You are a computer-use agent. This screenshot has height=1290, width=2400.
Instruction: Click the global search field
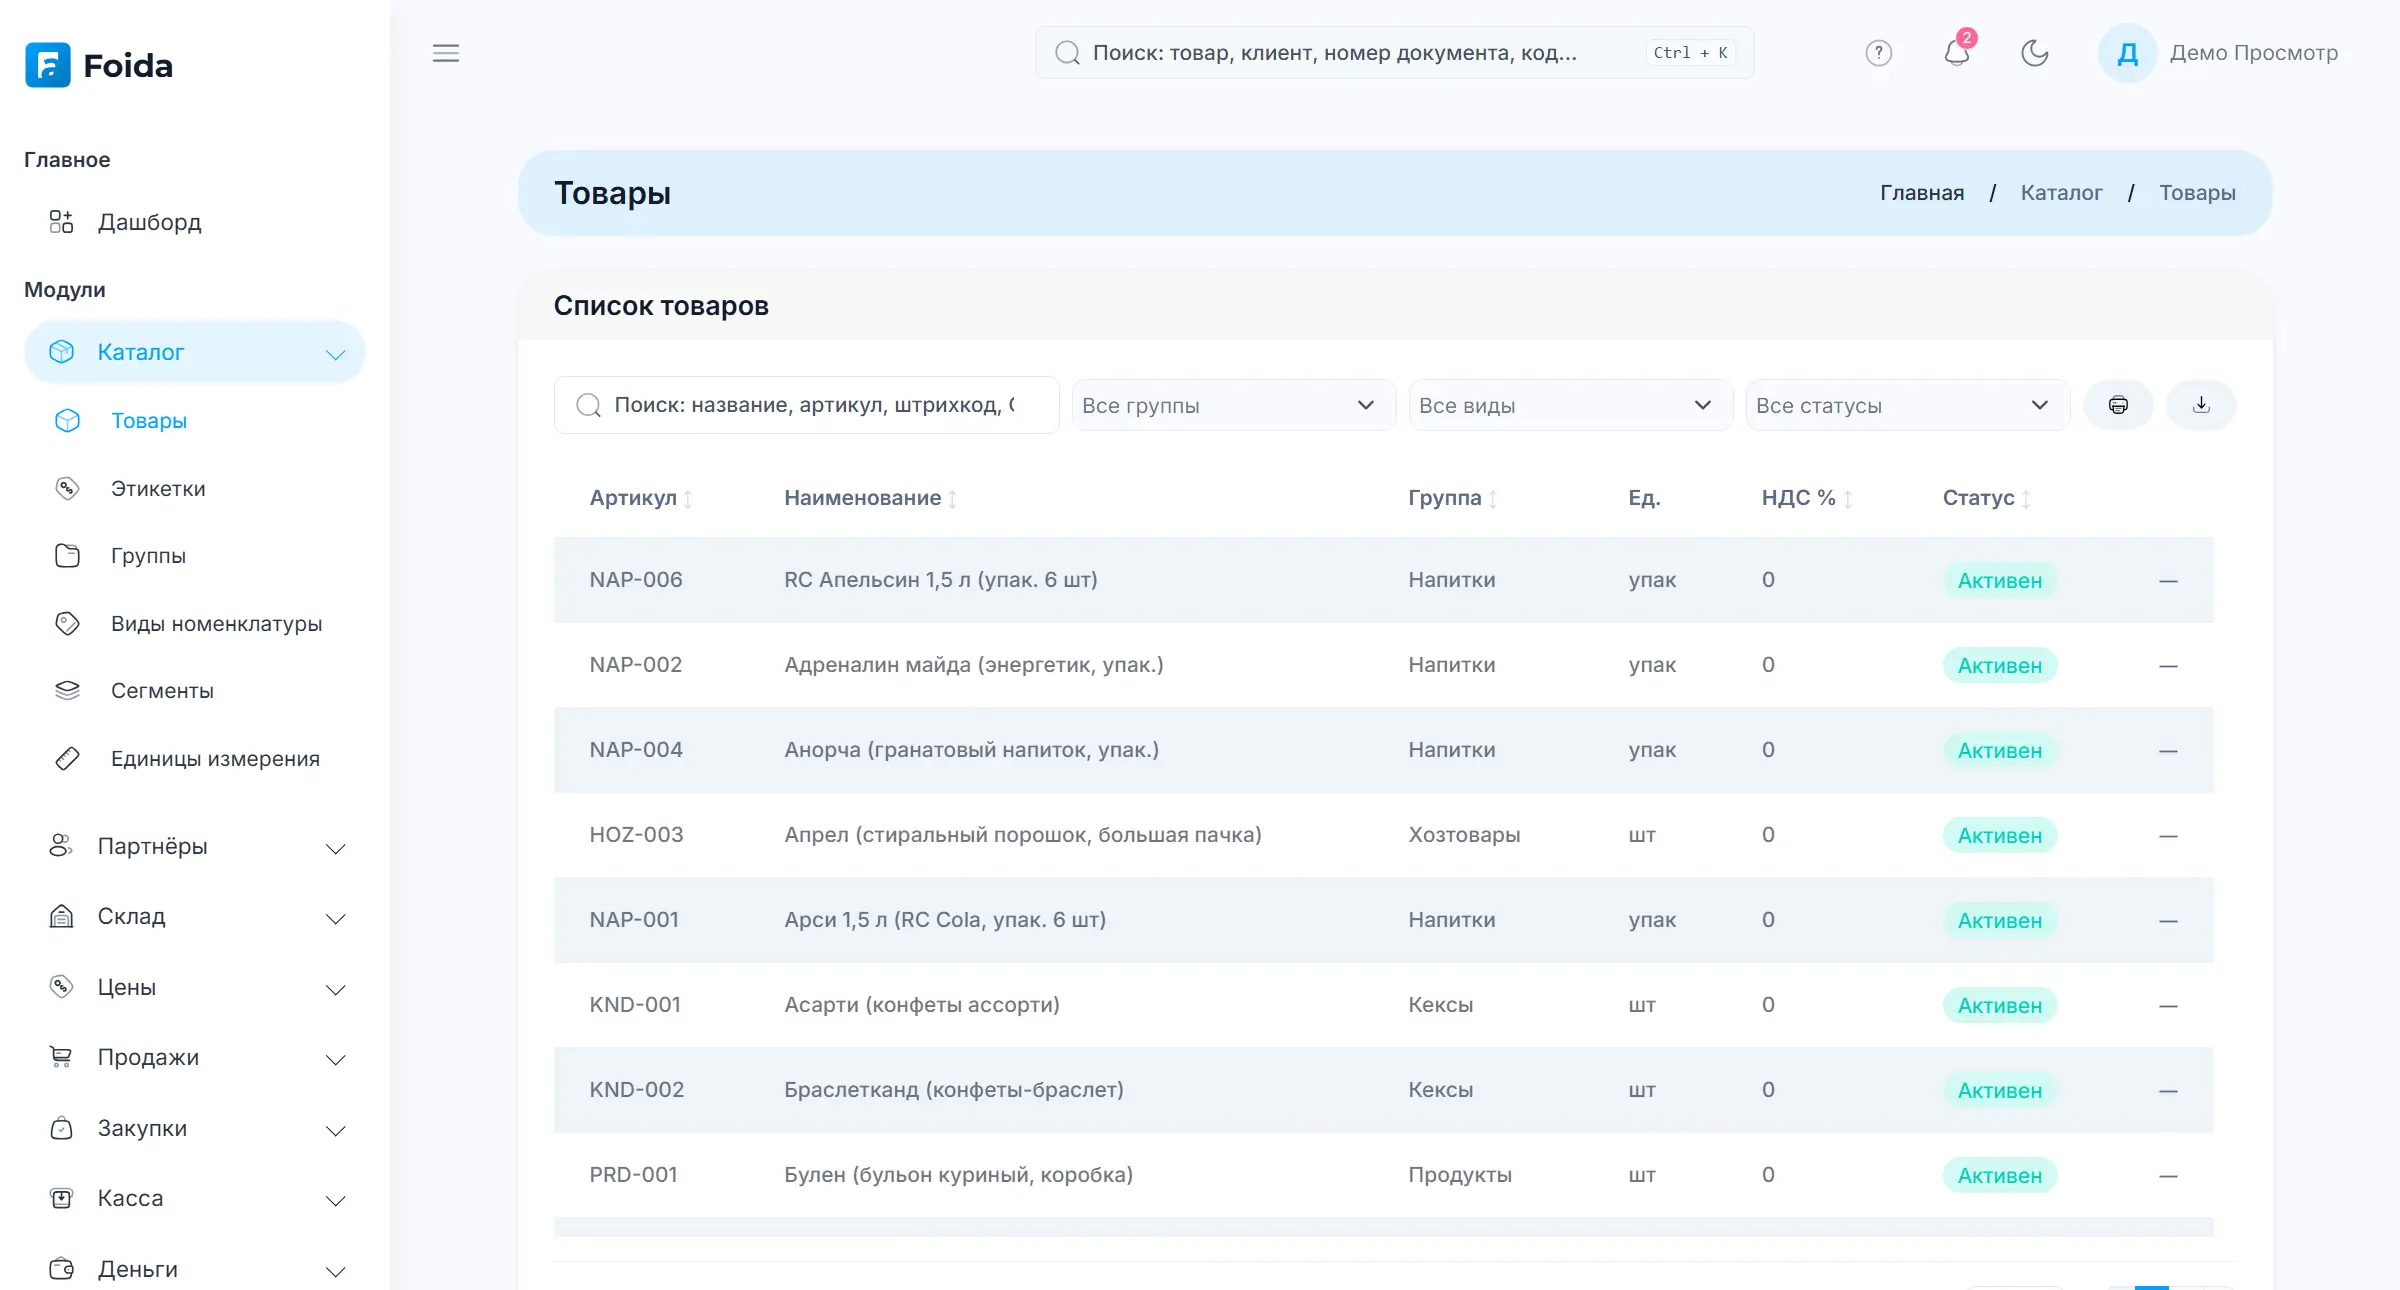coord(1394,53)
